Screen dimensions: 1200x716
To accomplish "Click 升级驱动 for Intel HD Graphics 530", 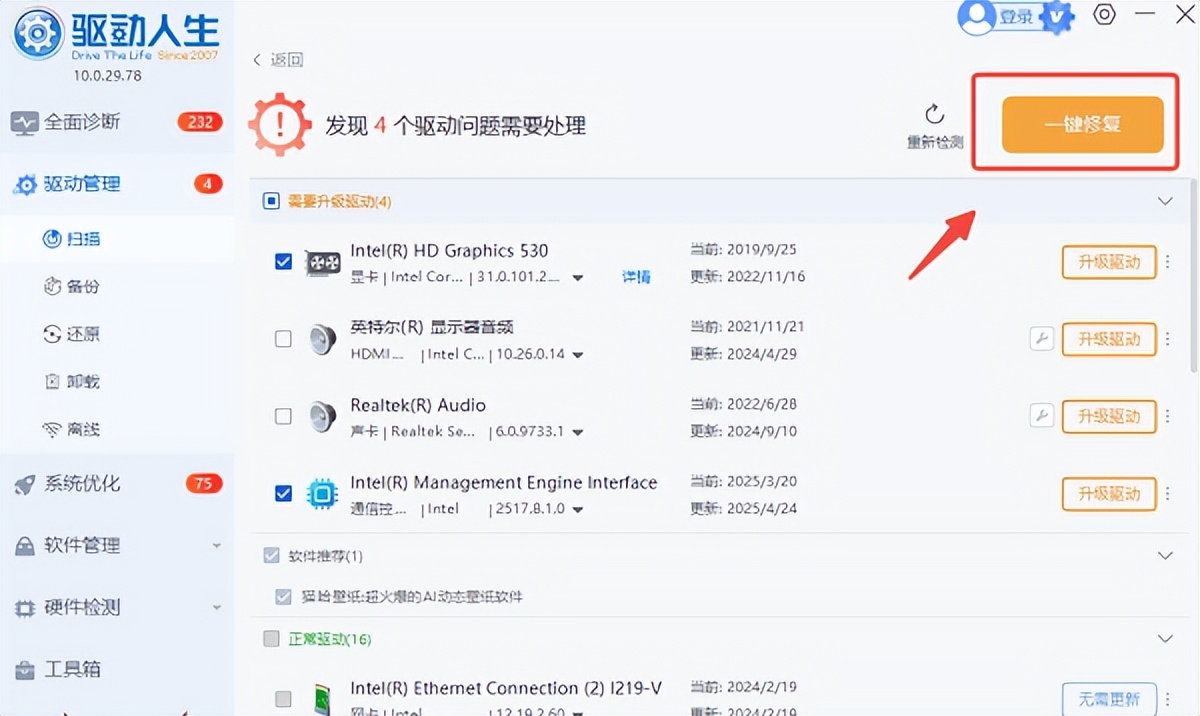I will 1108,262.
